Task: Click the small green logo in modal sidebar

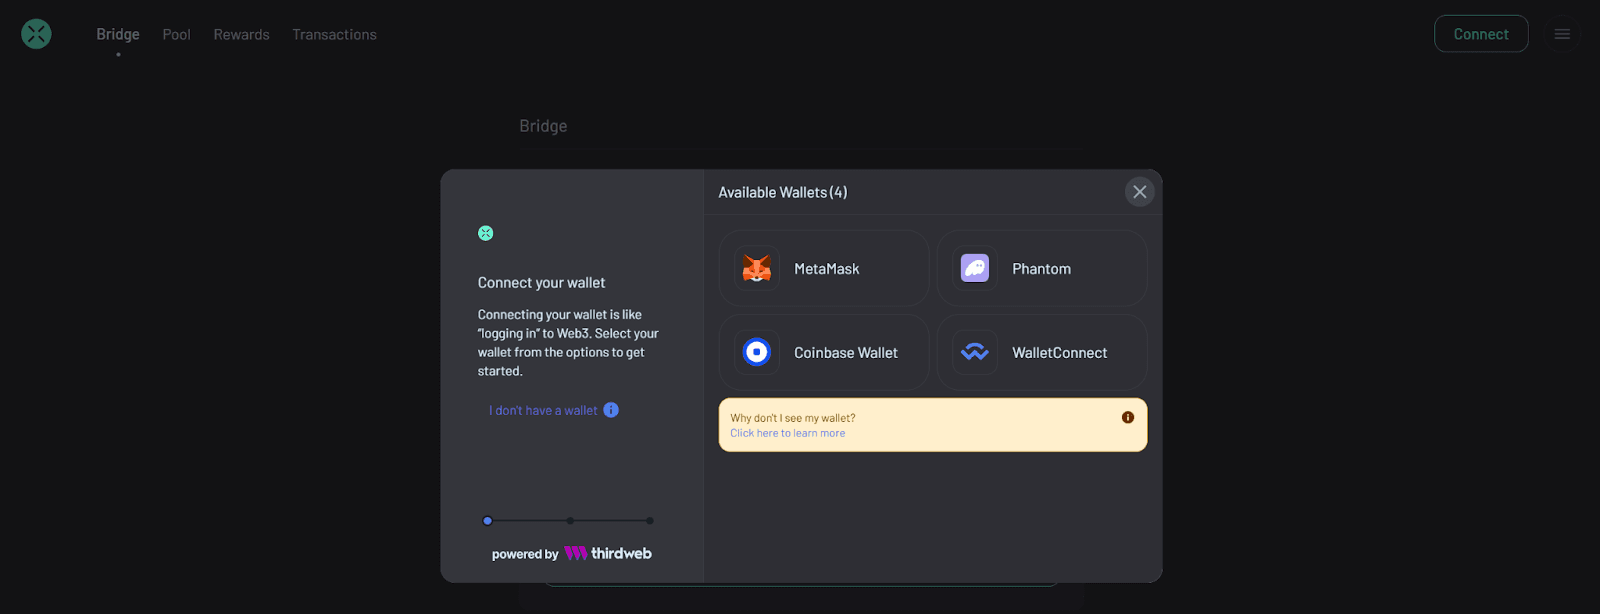Action: tap(486, 233)
